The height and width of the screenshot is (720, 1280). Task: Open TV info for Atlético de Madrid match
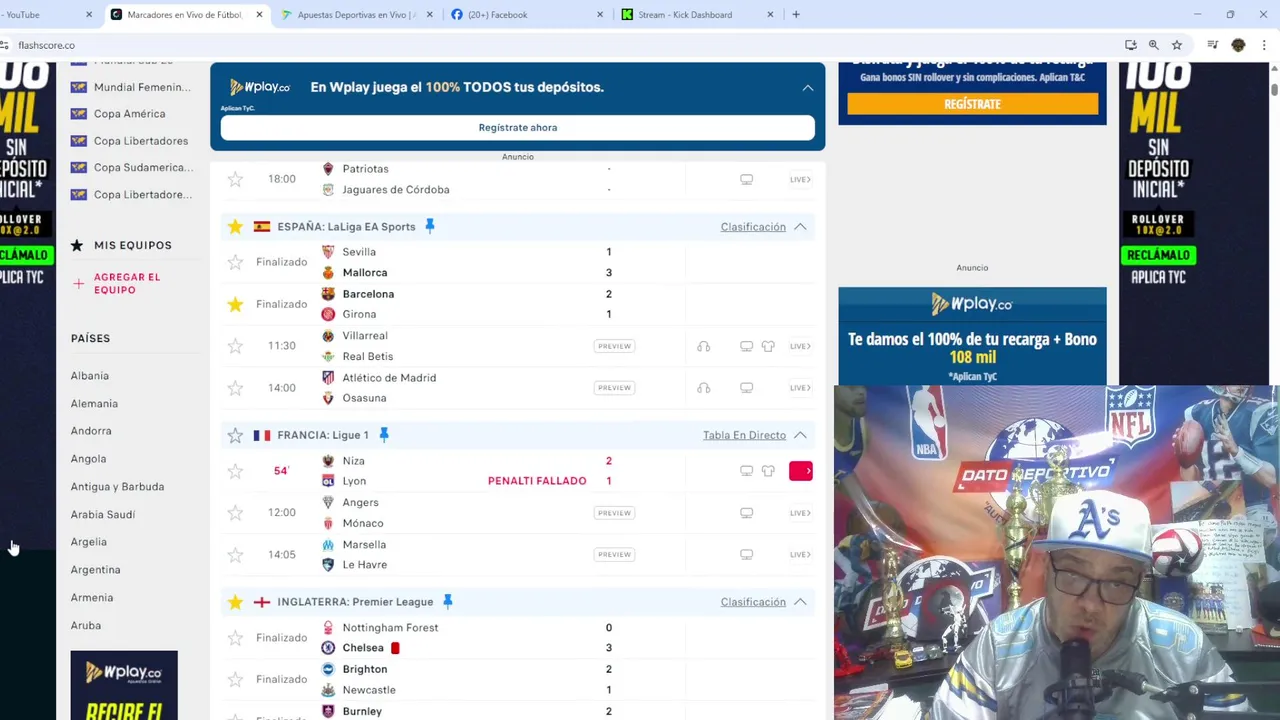(746, 388)
